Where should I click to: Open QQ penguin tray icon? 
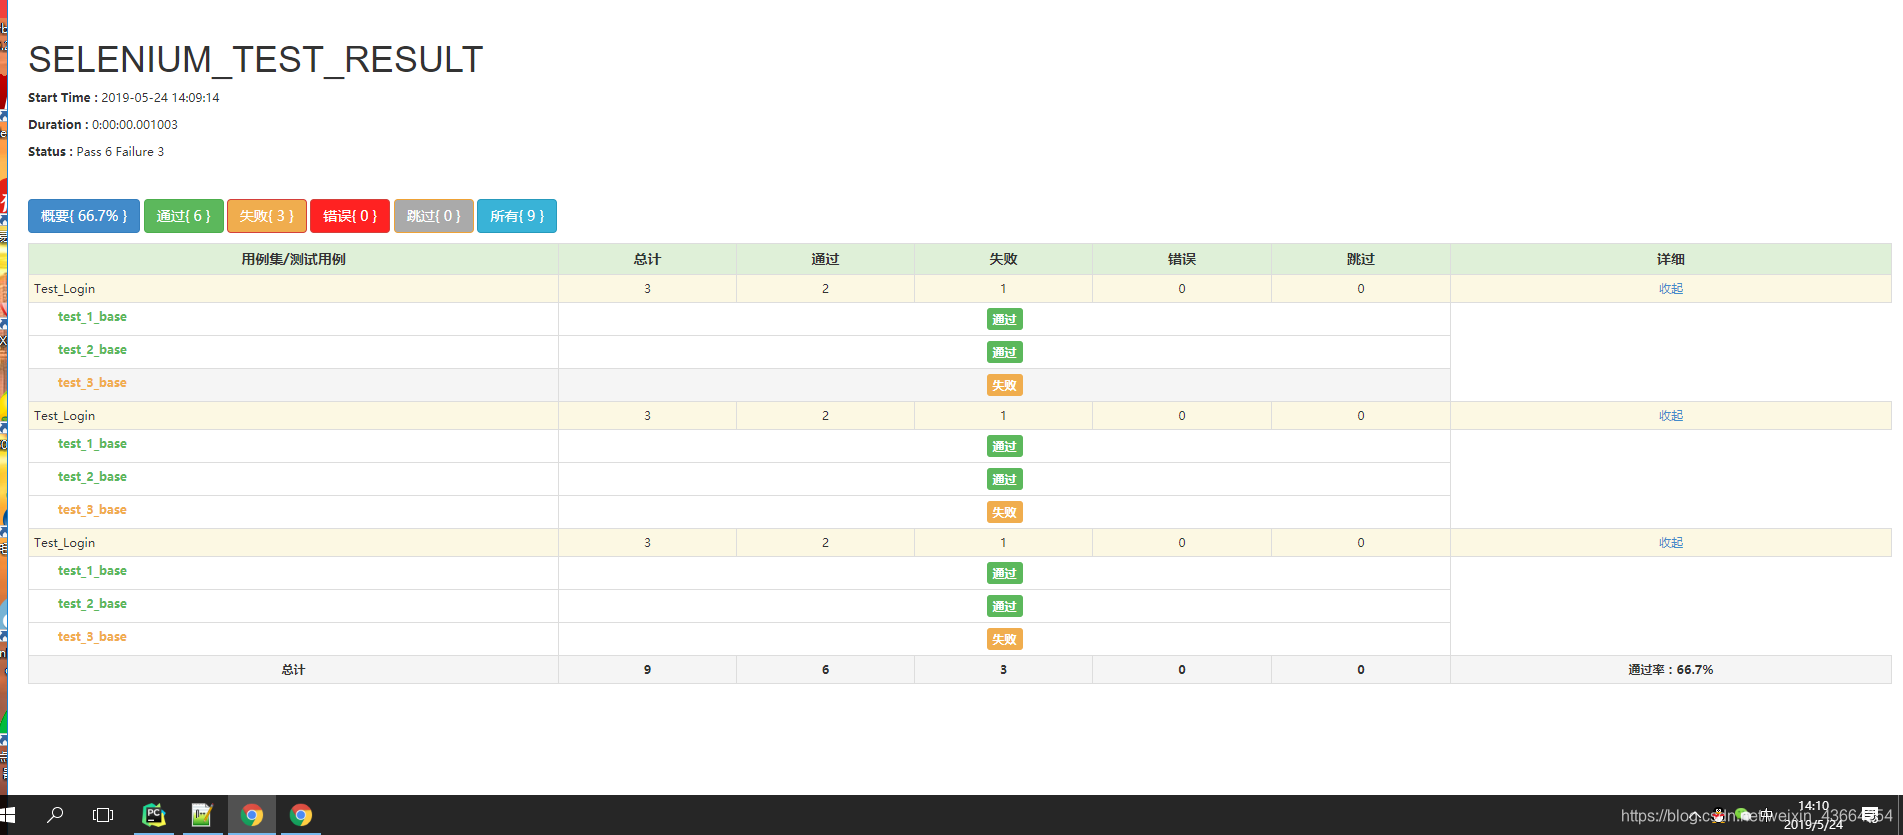point(1718,815)
